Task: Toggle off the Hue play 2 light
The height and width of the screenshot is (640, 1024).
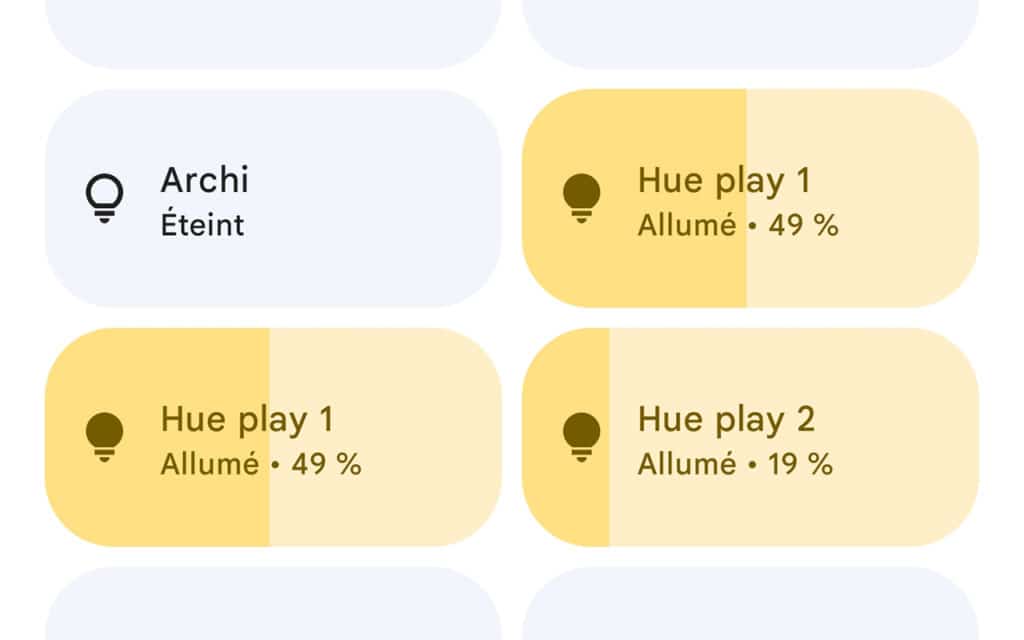Action: click(750, 438)
